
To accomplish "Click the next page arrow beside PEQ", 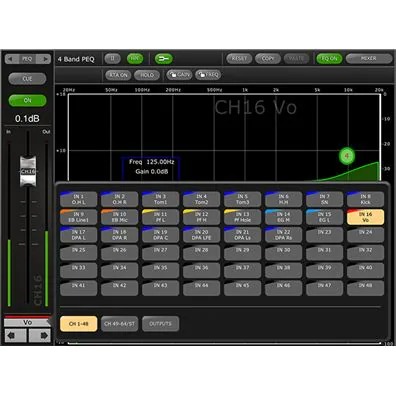I will click(x=44, y=59).
